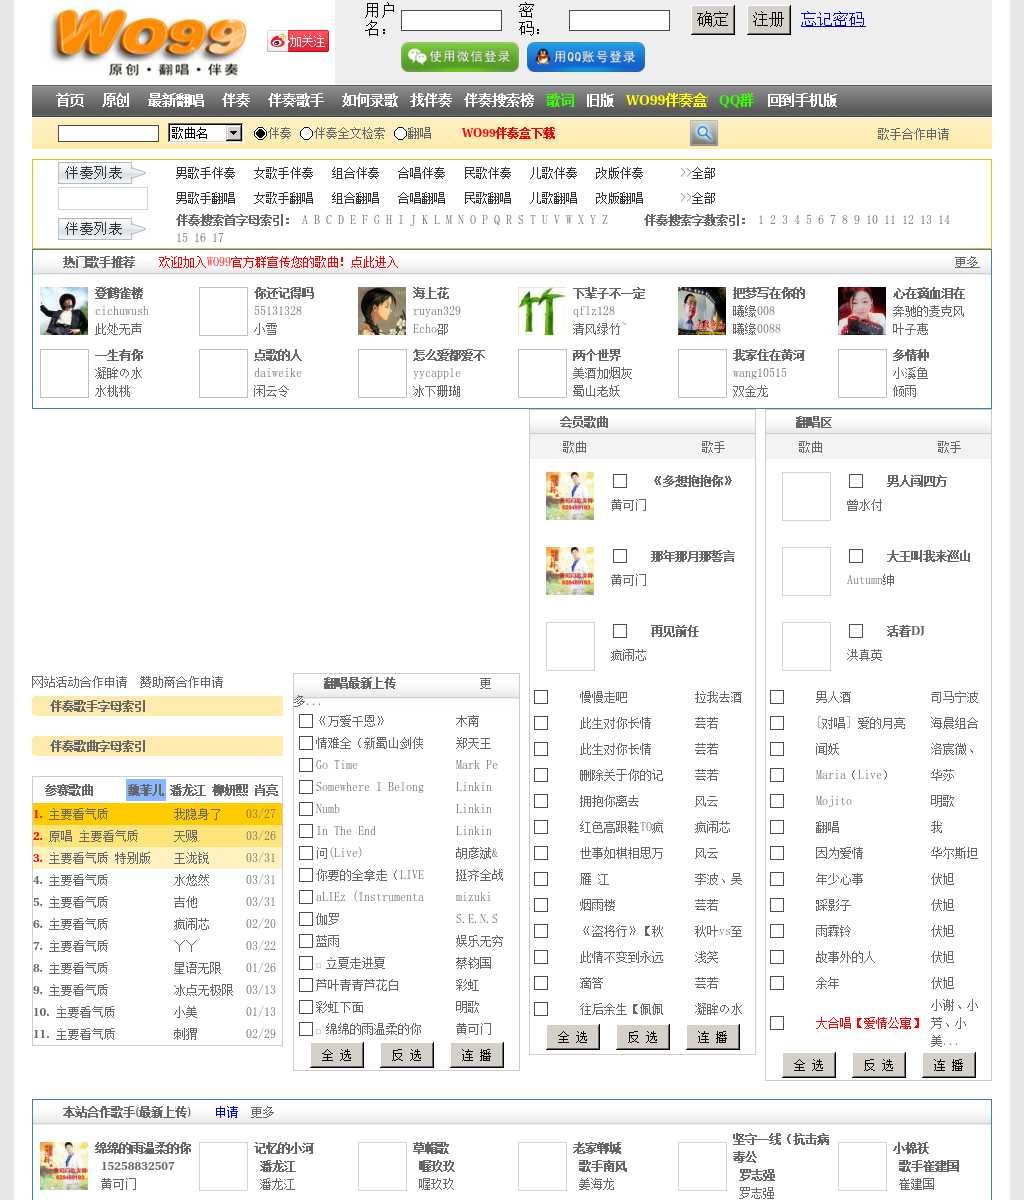Open 最新翻唱 navigation item
Image resolution: width=1024 pixels, height=1200 pixels.
[x=176, y=100]
